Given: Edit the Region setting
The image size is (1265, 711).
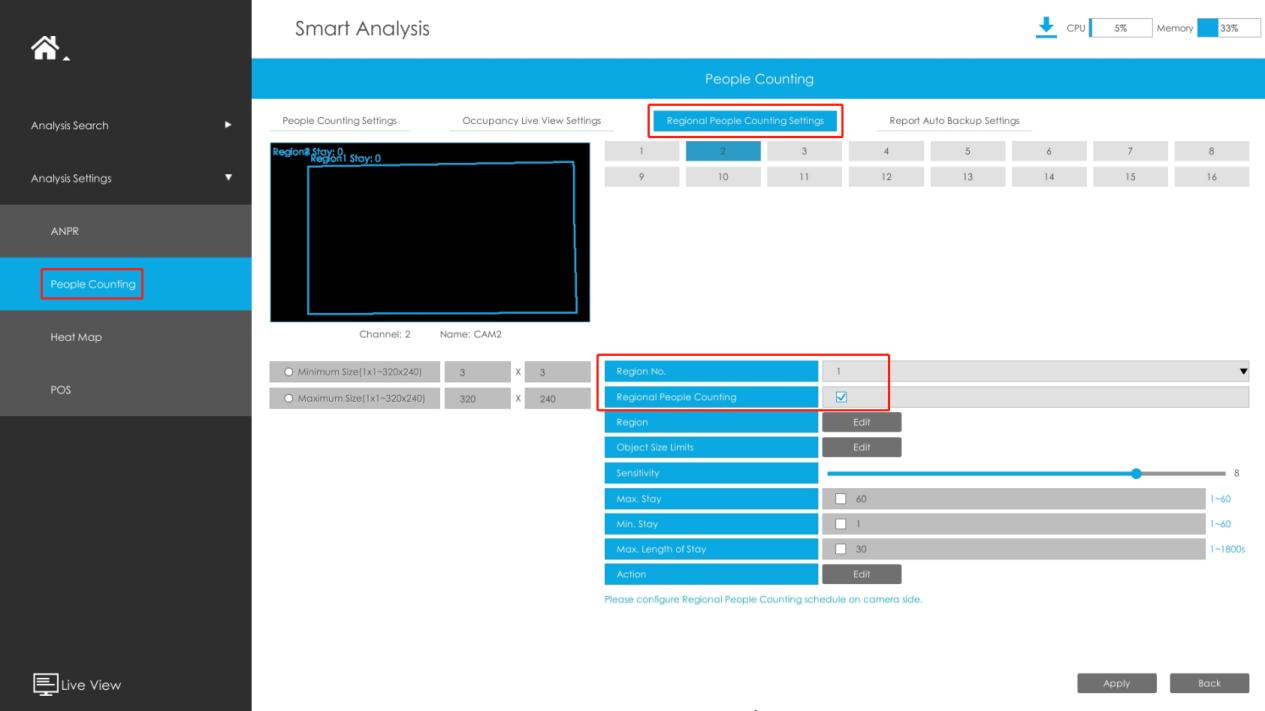Looking at the screenshot, I should [x=861, y=422].
